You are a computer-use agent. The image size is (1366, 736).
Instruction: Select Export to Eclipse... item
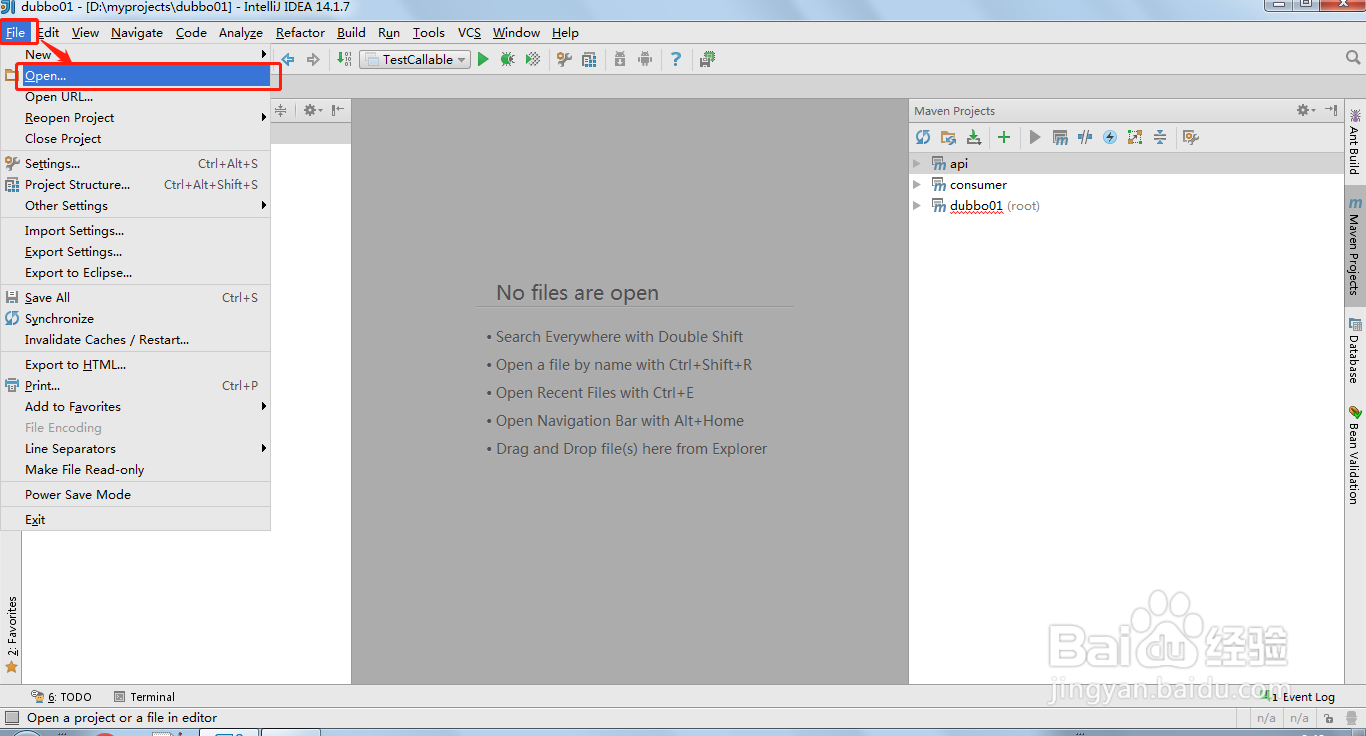(x=136, y=273)
